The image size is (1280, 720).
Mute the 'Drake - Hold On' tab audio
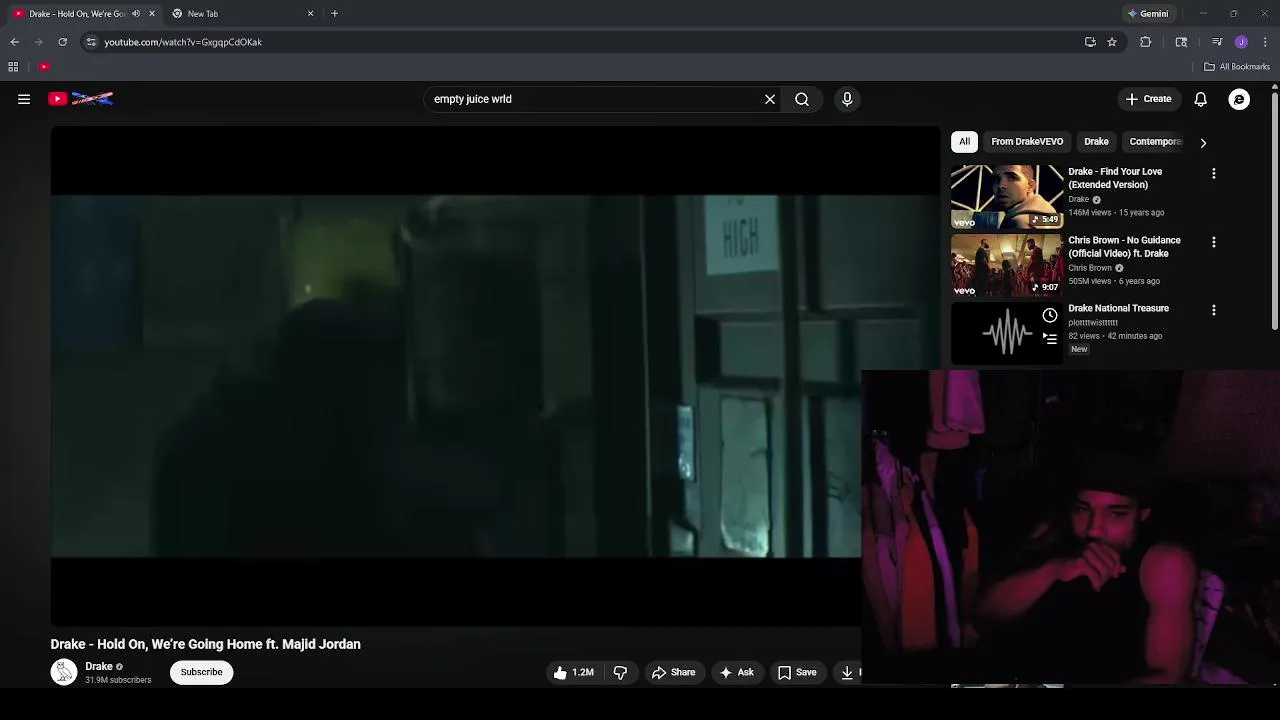pos(136,14)
